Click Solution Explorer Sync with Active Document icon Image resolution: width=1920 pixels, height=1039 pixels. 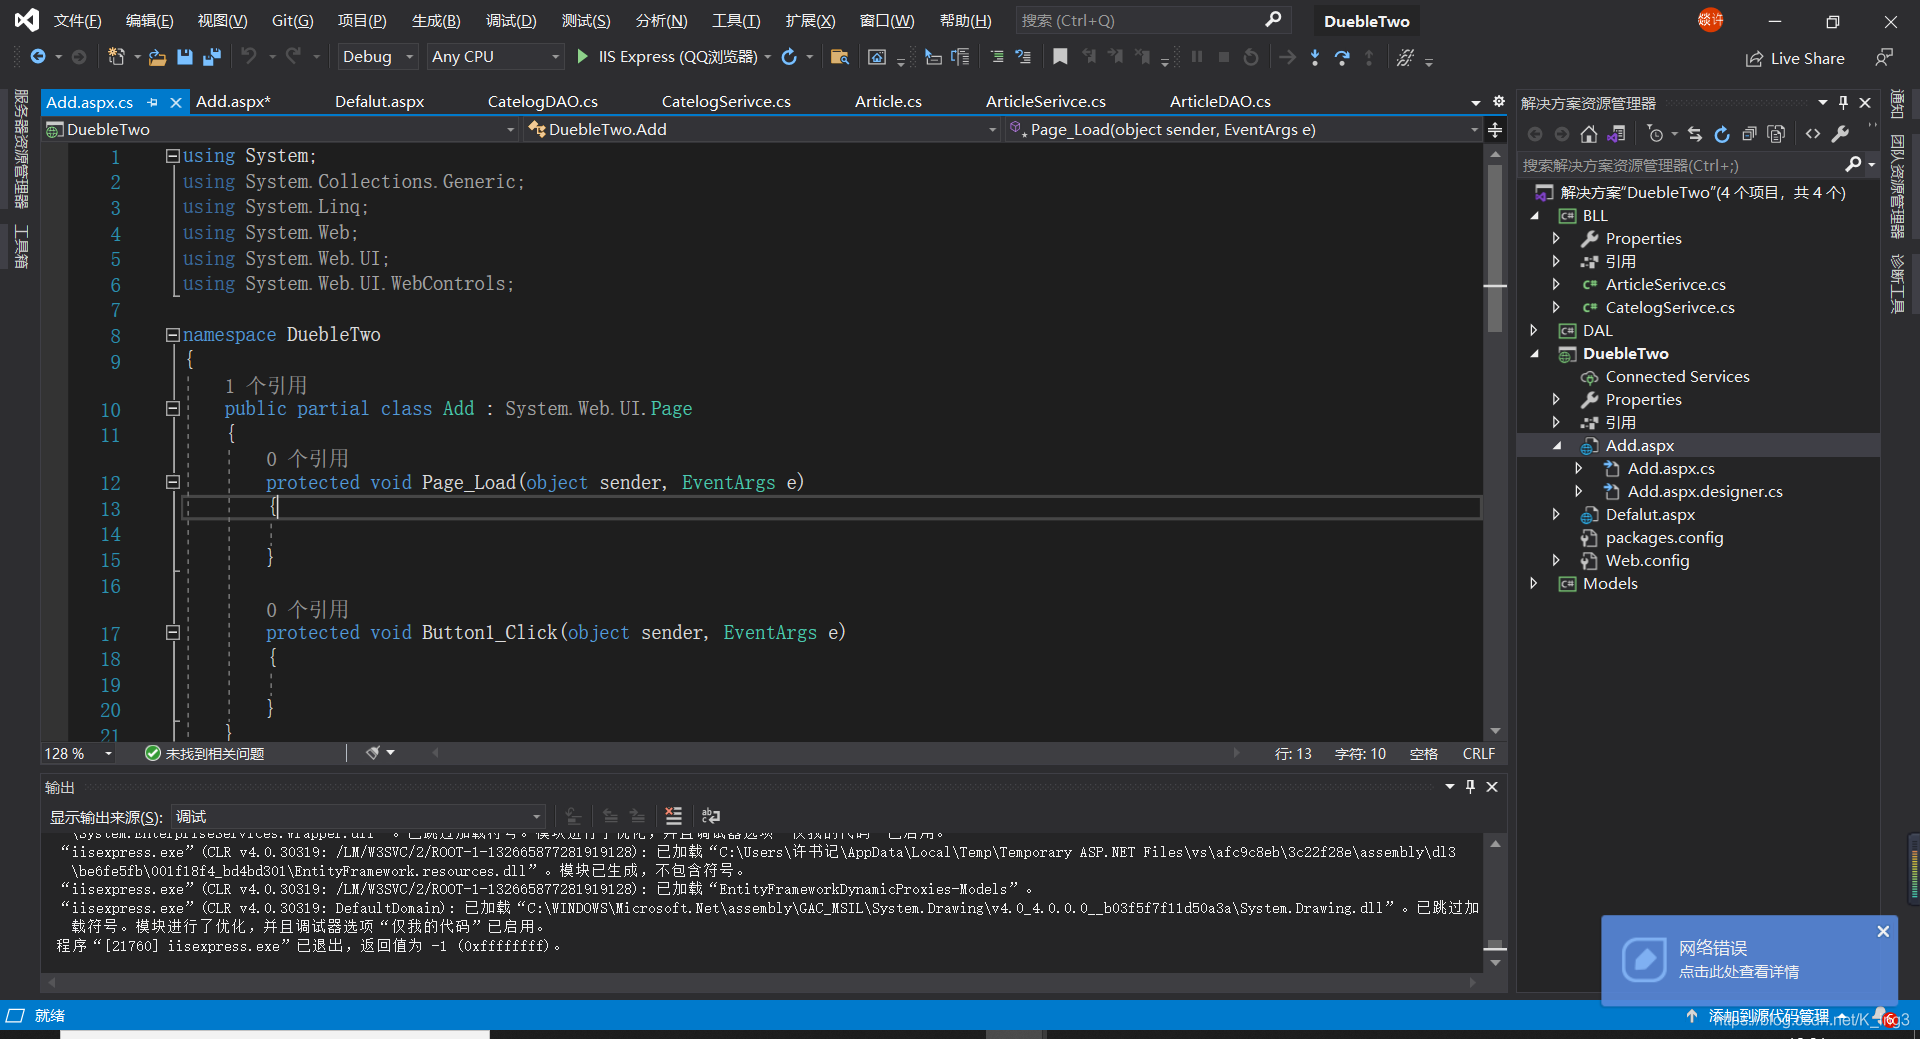pos(1694,134)
